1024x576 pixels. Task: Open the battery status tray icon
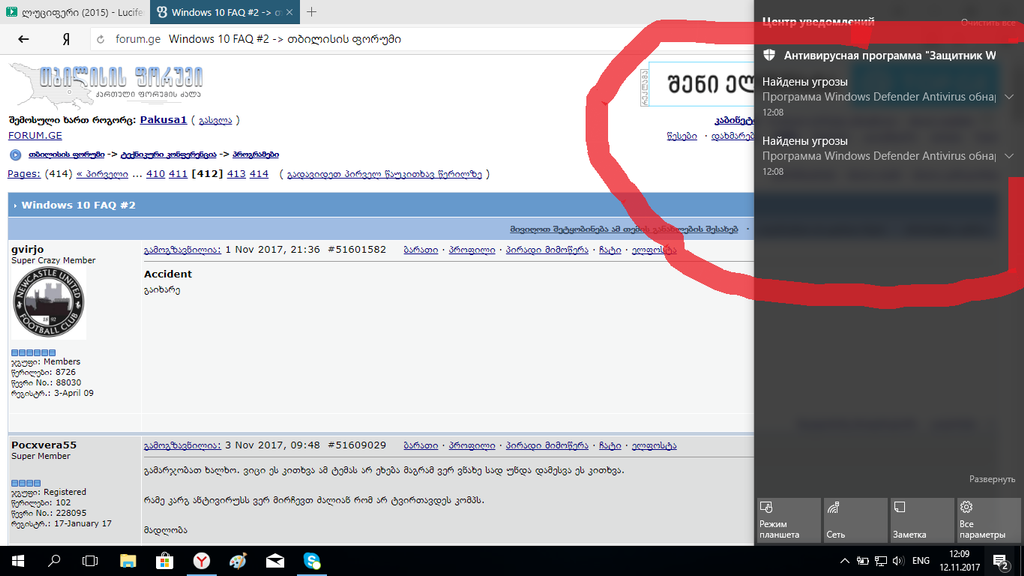tap(863, 561)
